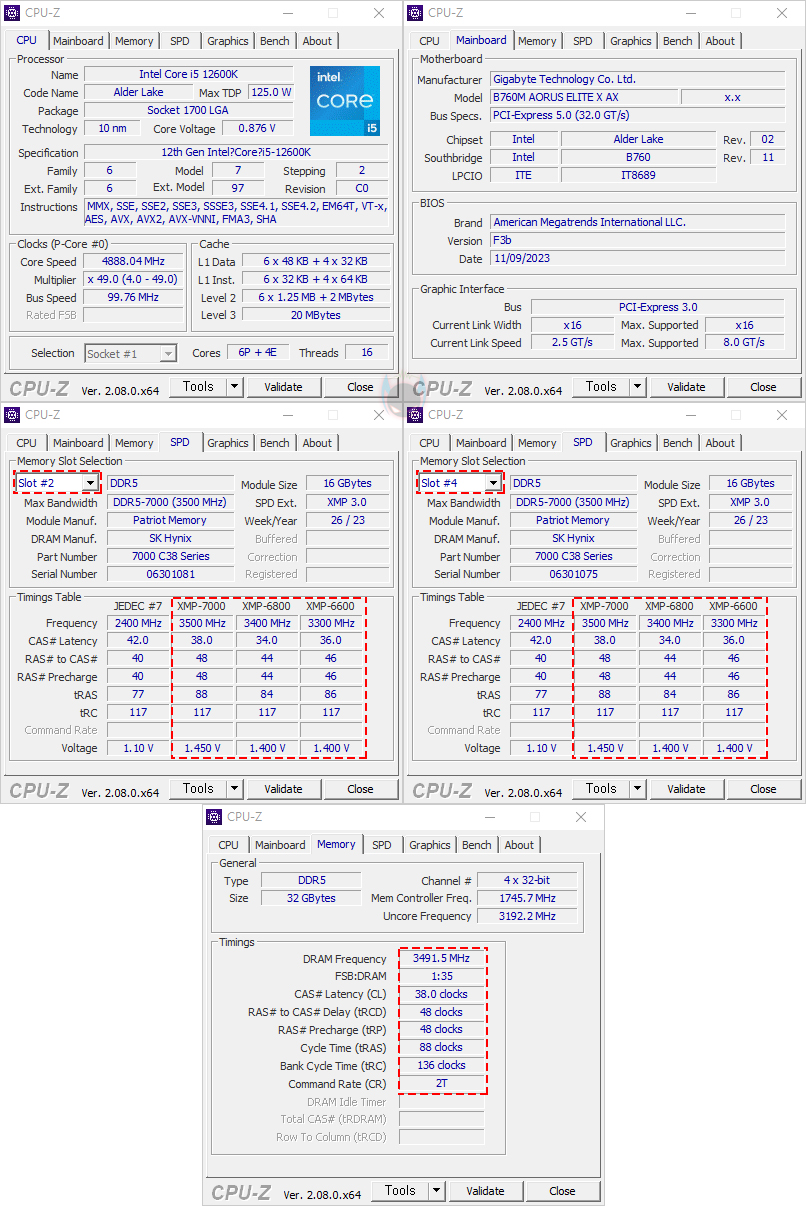This screenshot has width=806, height=1206.
Task: Click Manufacturer Gigabyte Technology Co. Ltd.
Action: coord(637,80)
